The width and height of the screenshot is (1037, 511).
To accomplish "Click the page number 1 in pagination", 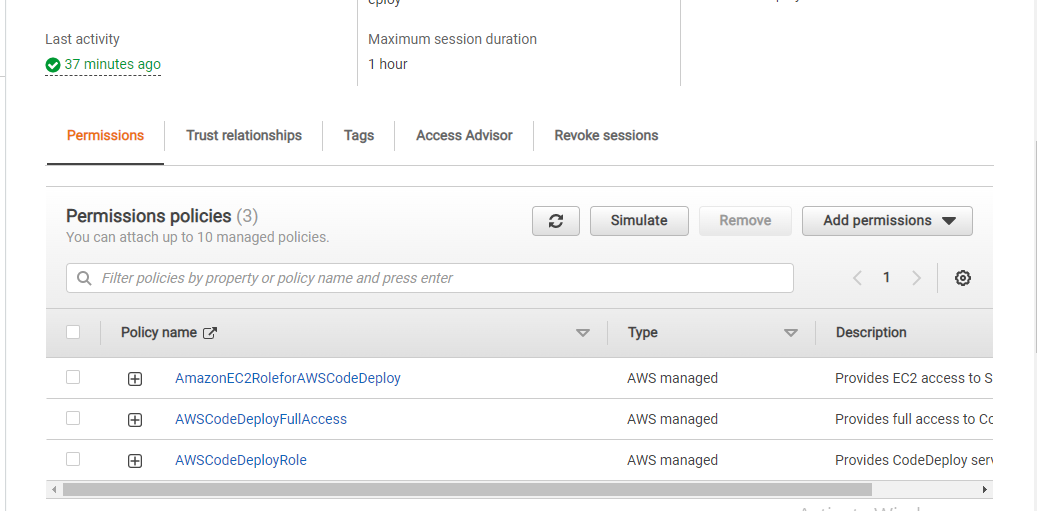I will coord(886,278).
